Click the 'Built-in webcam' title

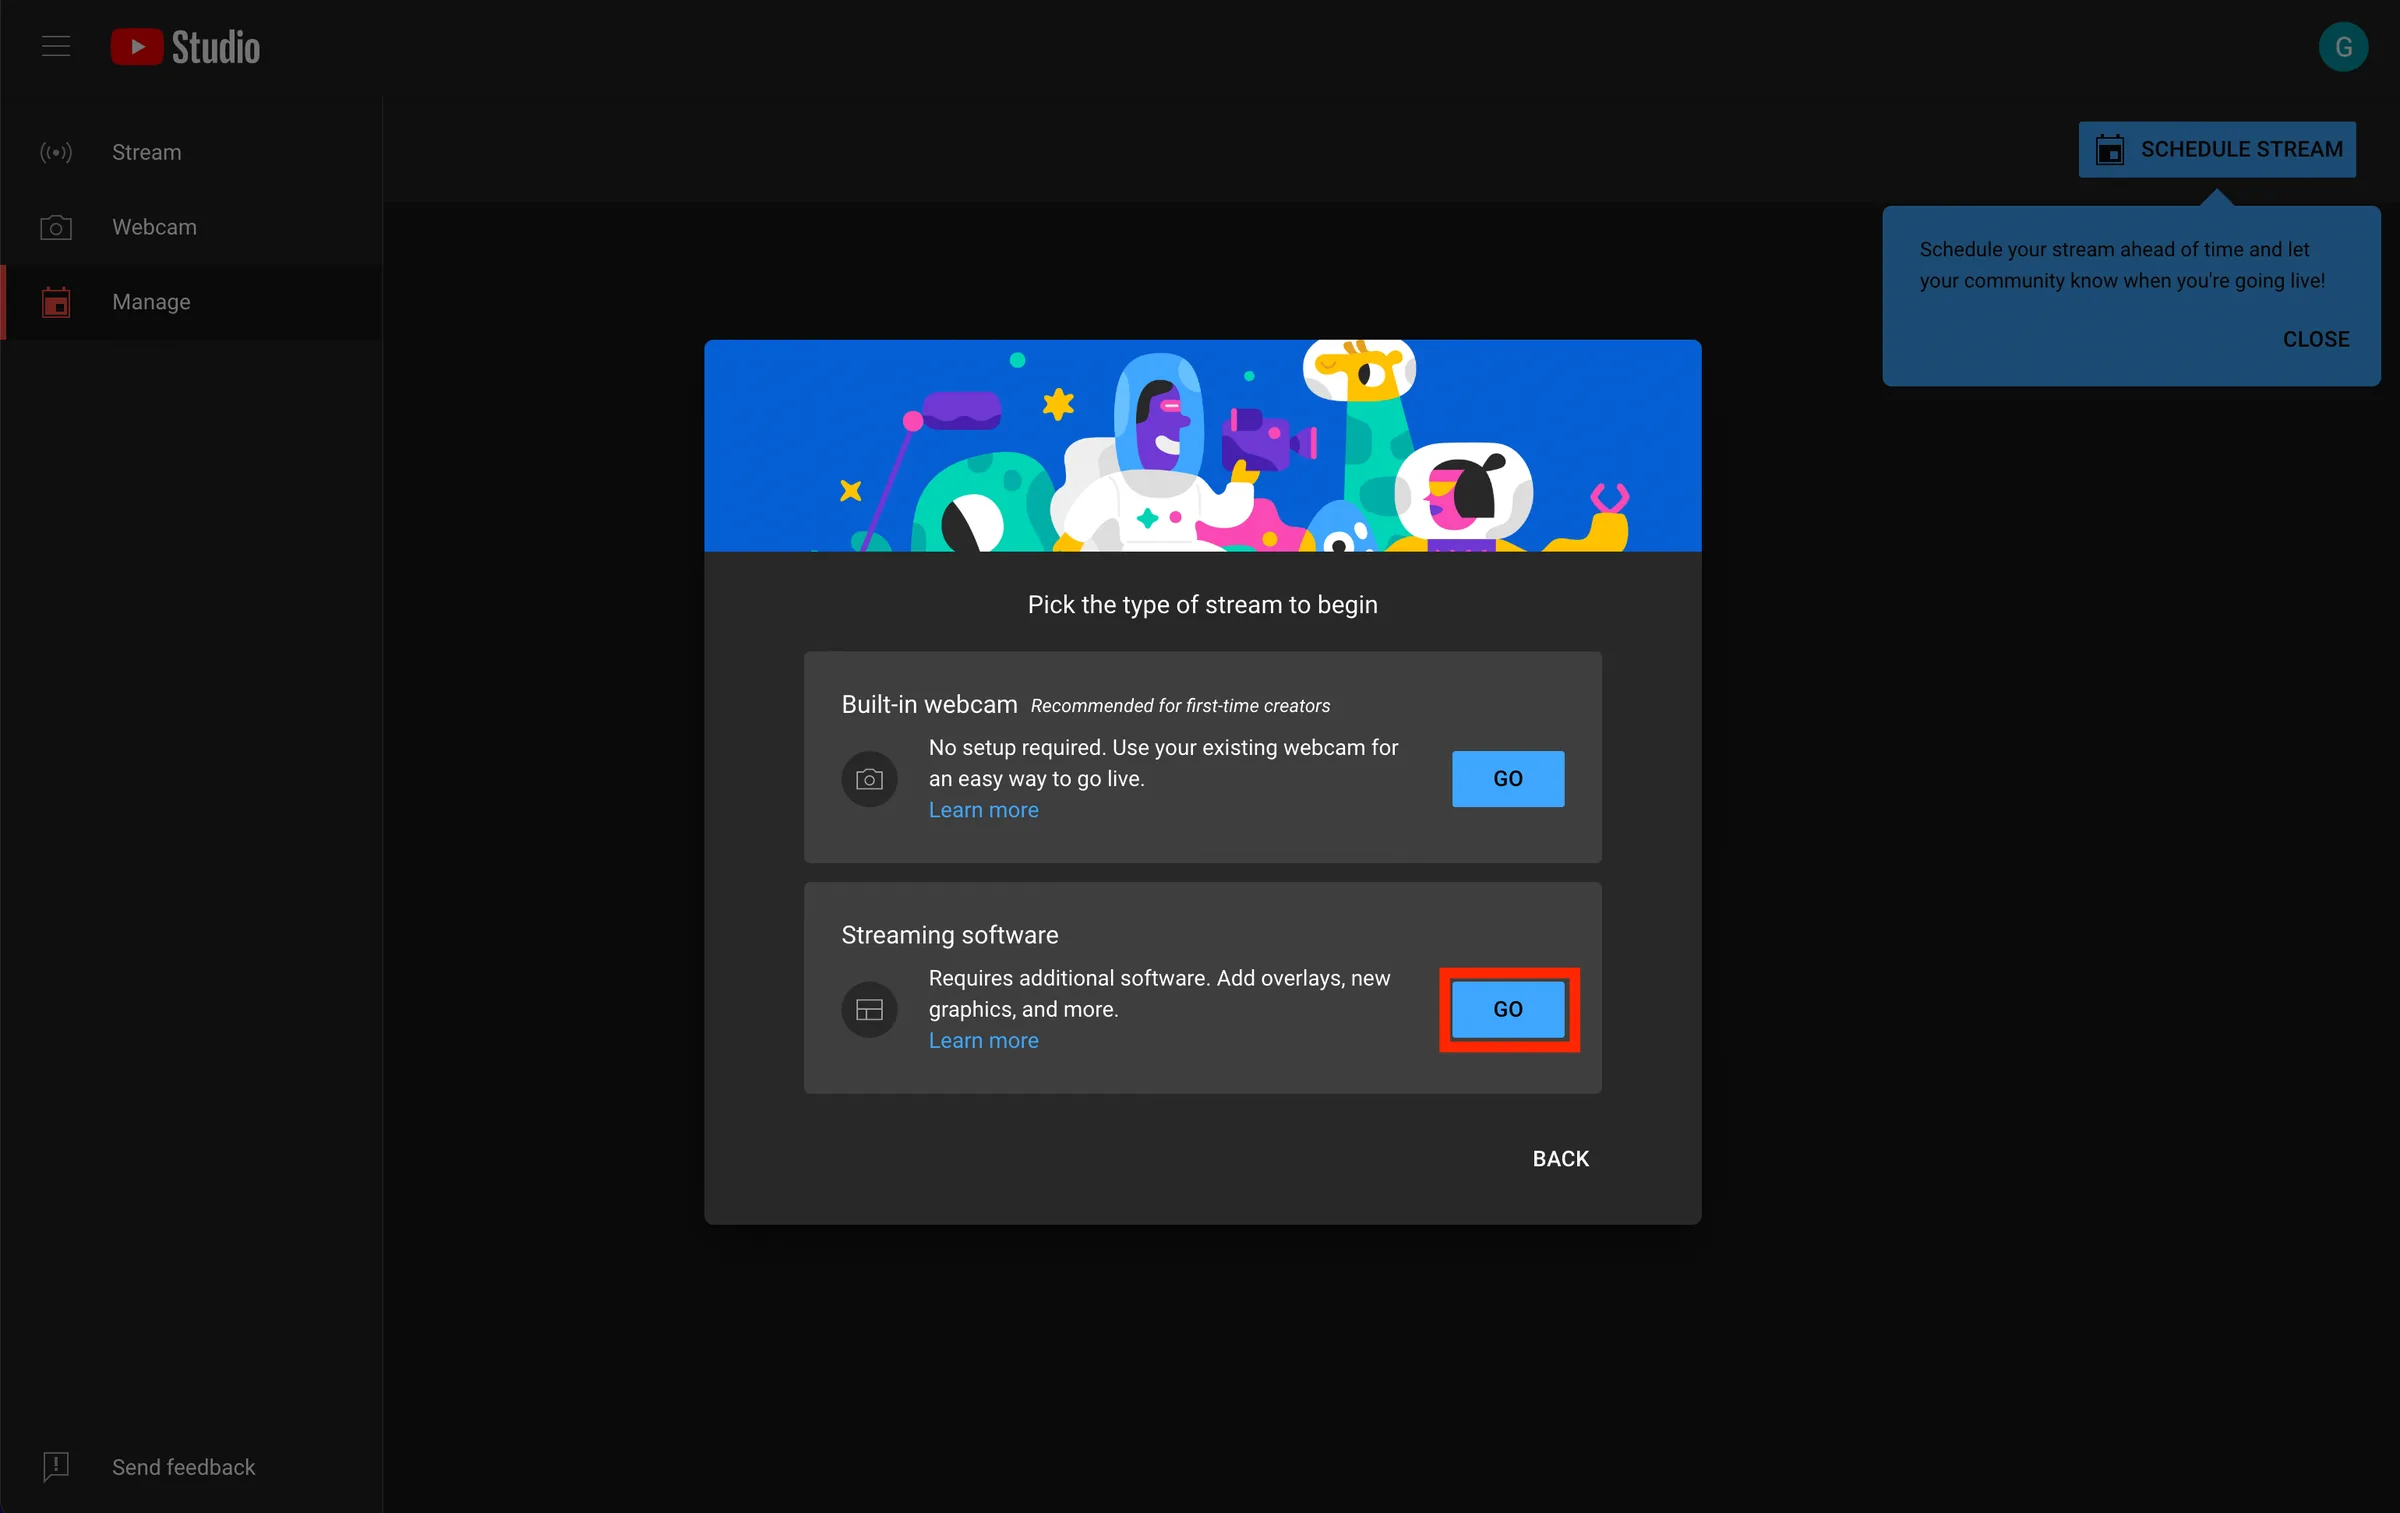coord(929,705)
